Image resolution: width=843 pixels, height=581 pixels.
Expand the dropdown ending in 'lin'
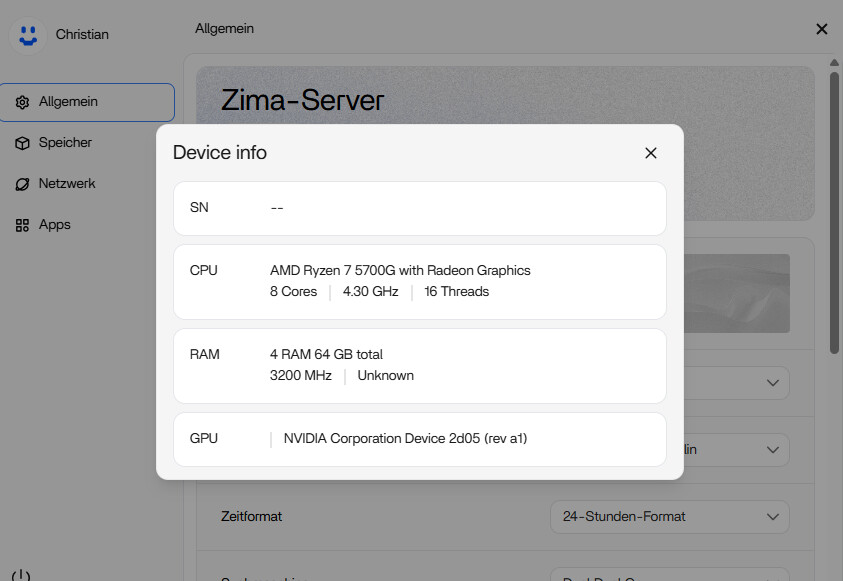click(738, 450)
